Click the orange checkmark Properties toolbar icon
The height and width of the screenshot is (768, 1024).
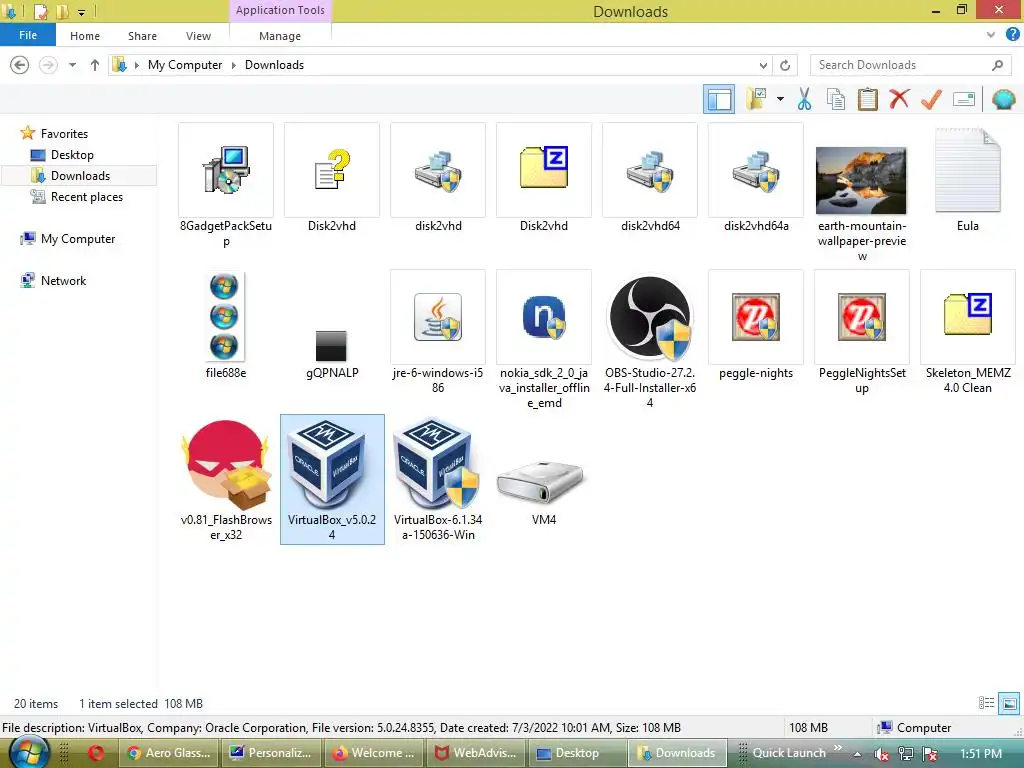[931, 99]
